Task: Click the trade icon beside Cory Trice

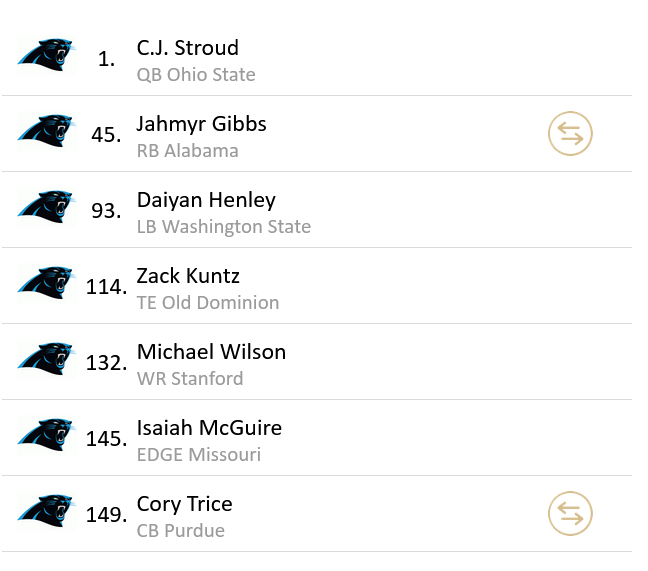Action: pyautogui.click(x=570, y=514)
